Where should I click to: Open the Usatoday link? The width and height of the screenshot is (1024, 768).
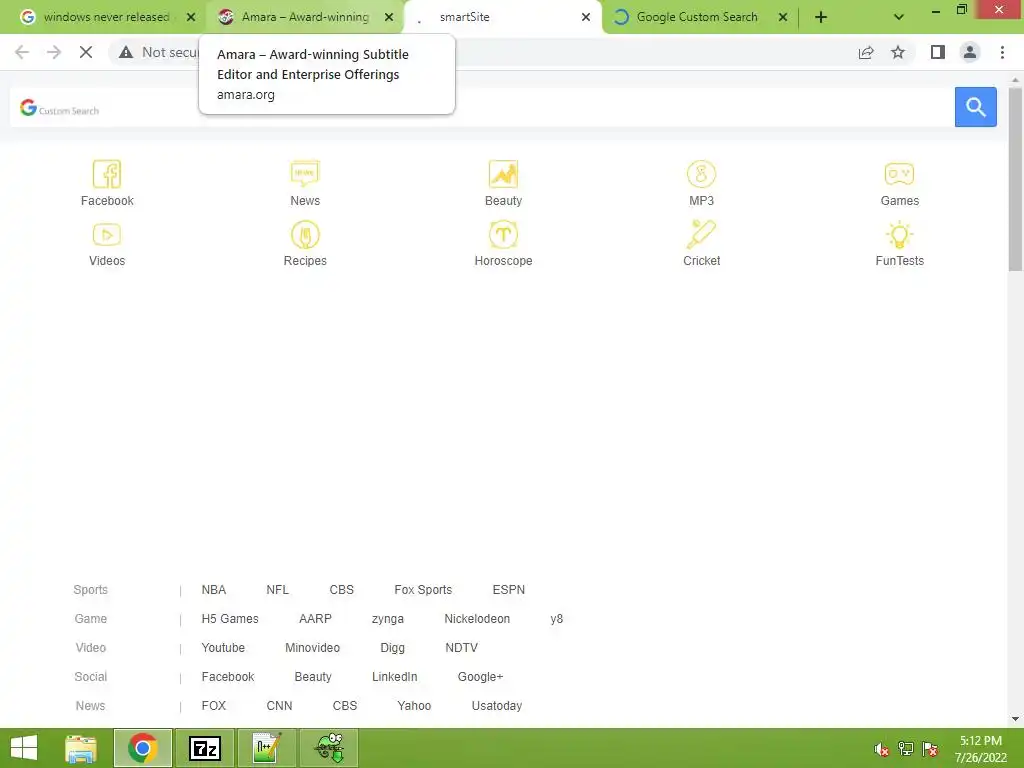click(496, 706)
